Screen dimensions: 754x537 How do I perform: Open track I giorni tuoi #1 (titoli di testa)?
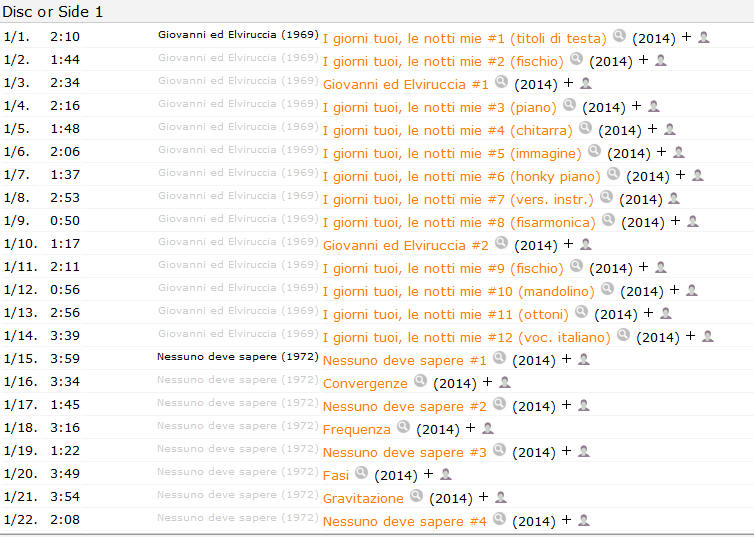pos(465,38)
